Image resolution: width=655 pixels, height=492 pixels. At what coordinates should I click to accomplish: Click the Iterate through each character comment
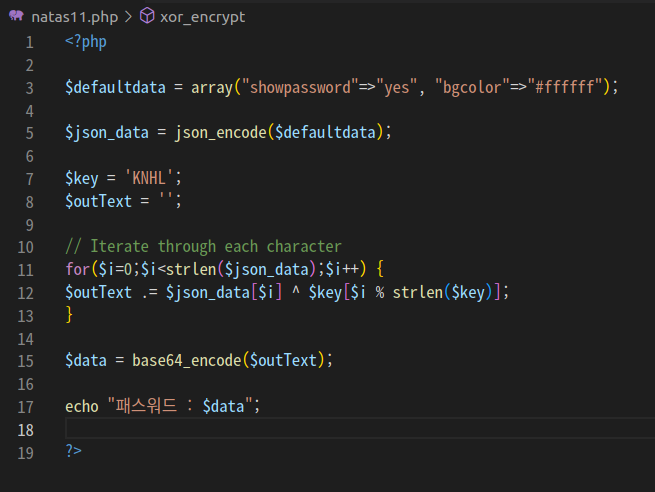[203, 246]
